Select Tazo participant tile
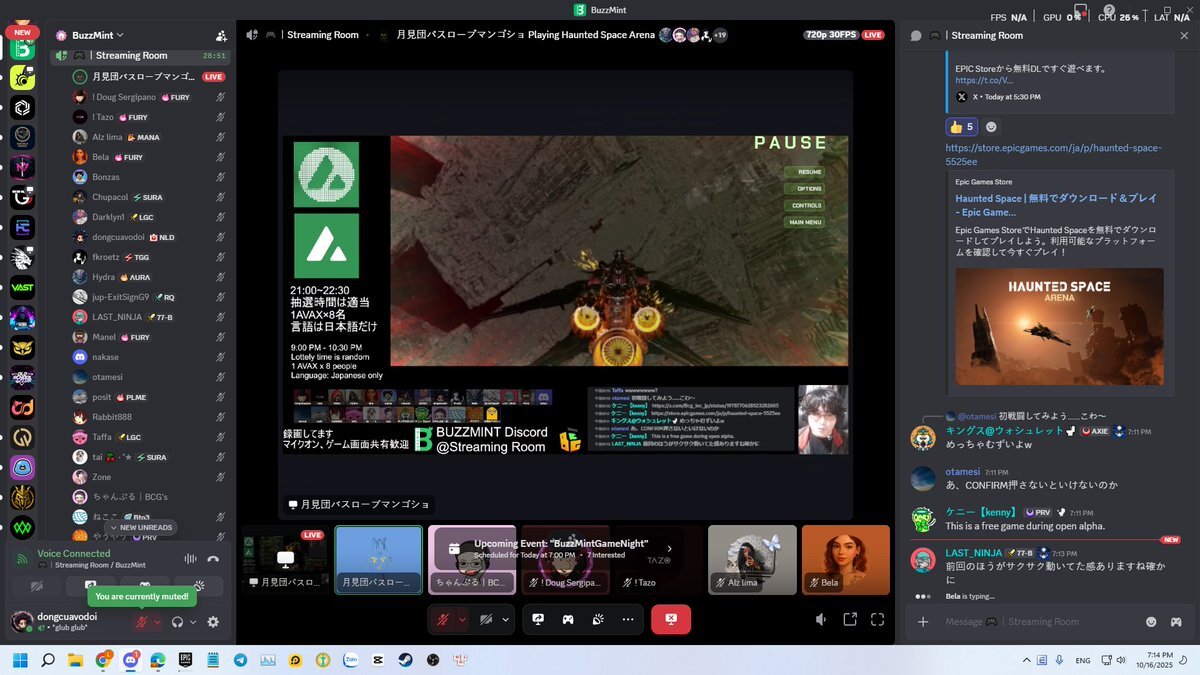The image size is (1200, 675). tap(658, 560)
